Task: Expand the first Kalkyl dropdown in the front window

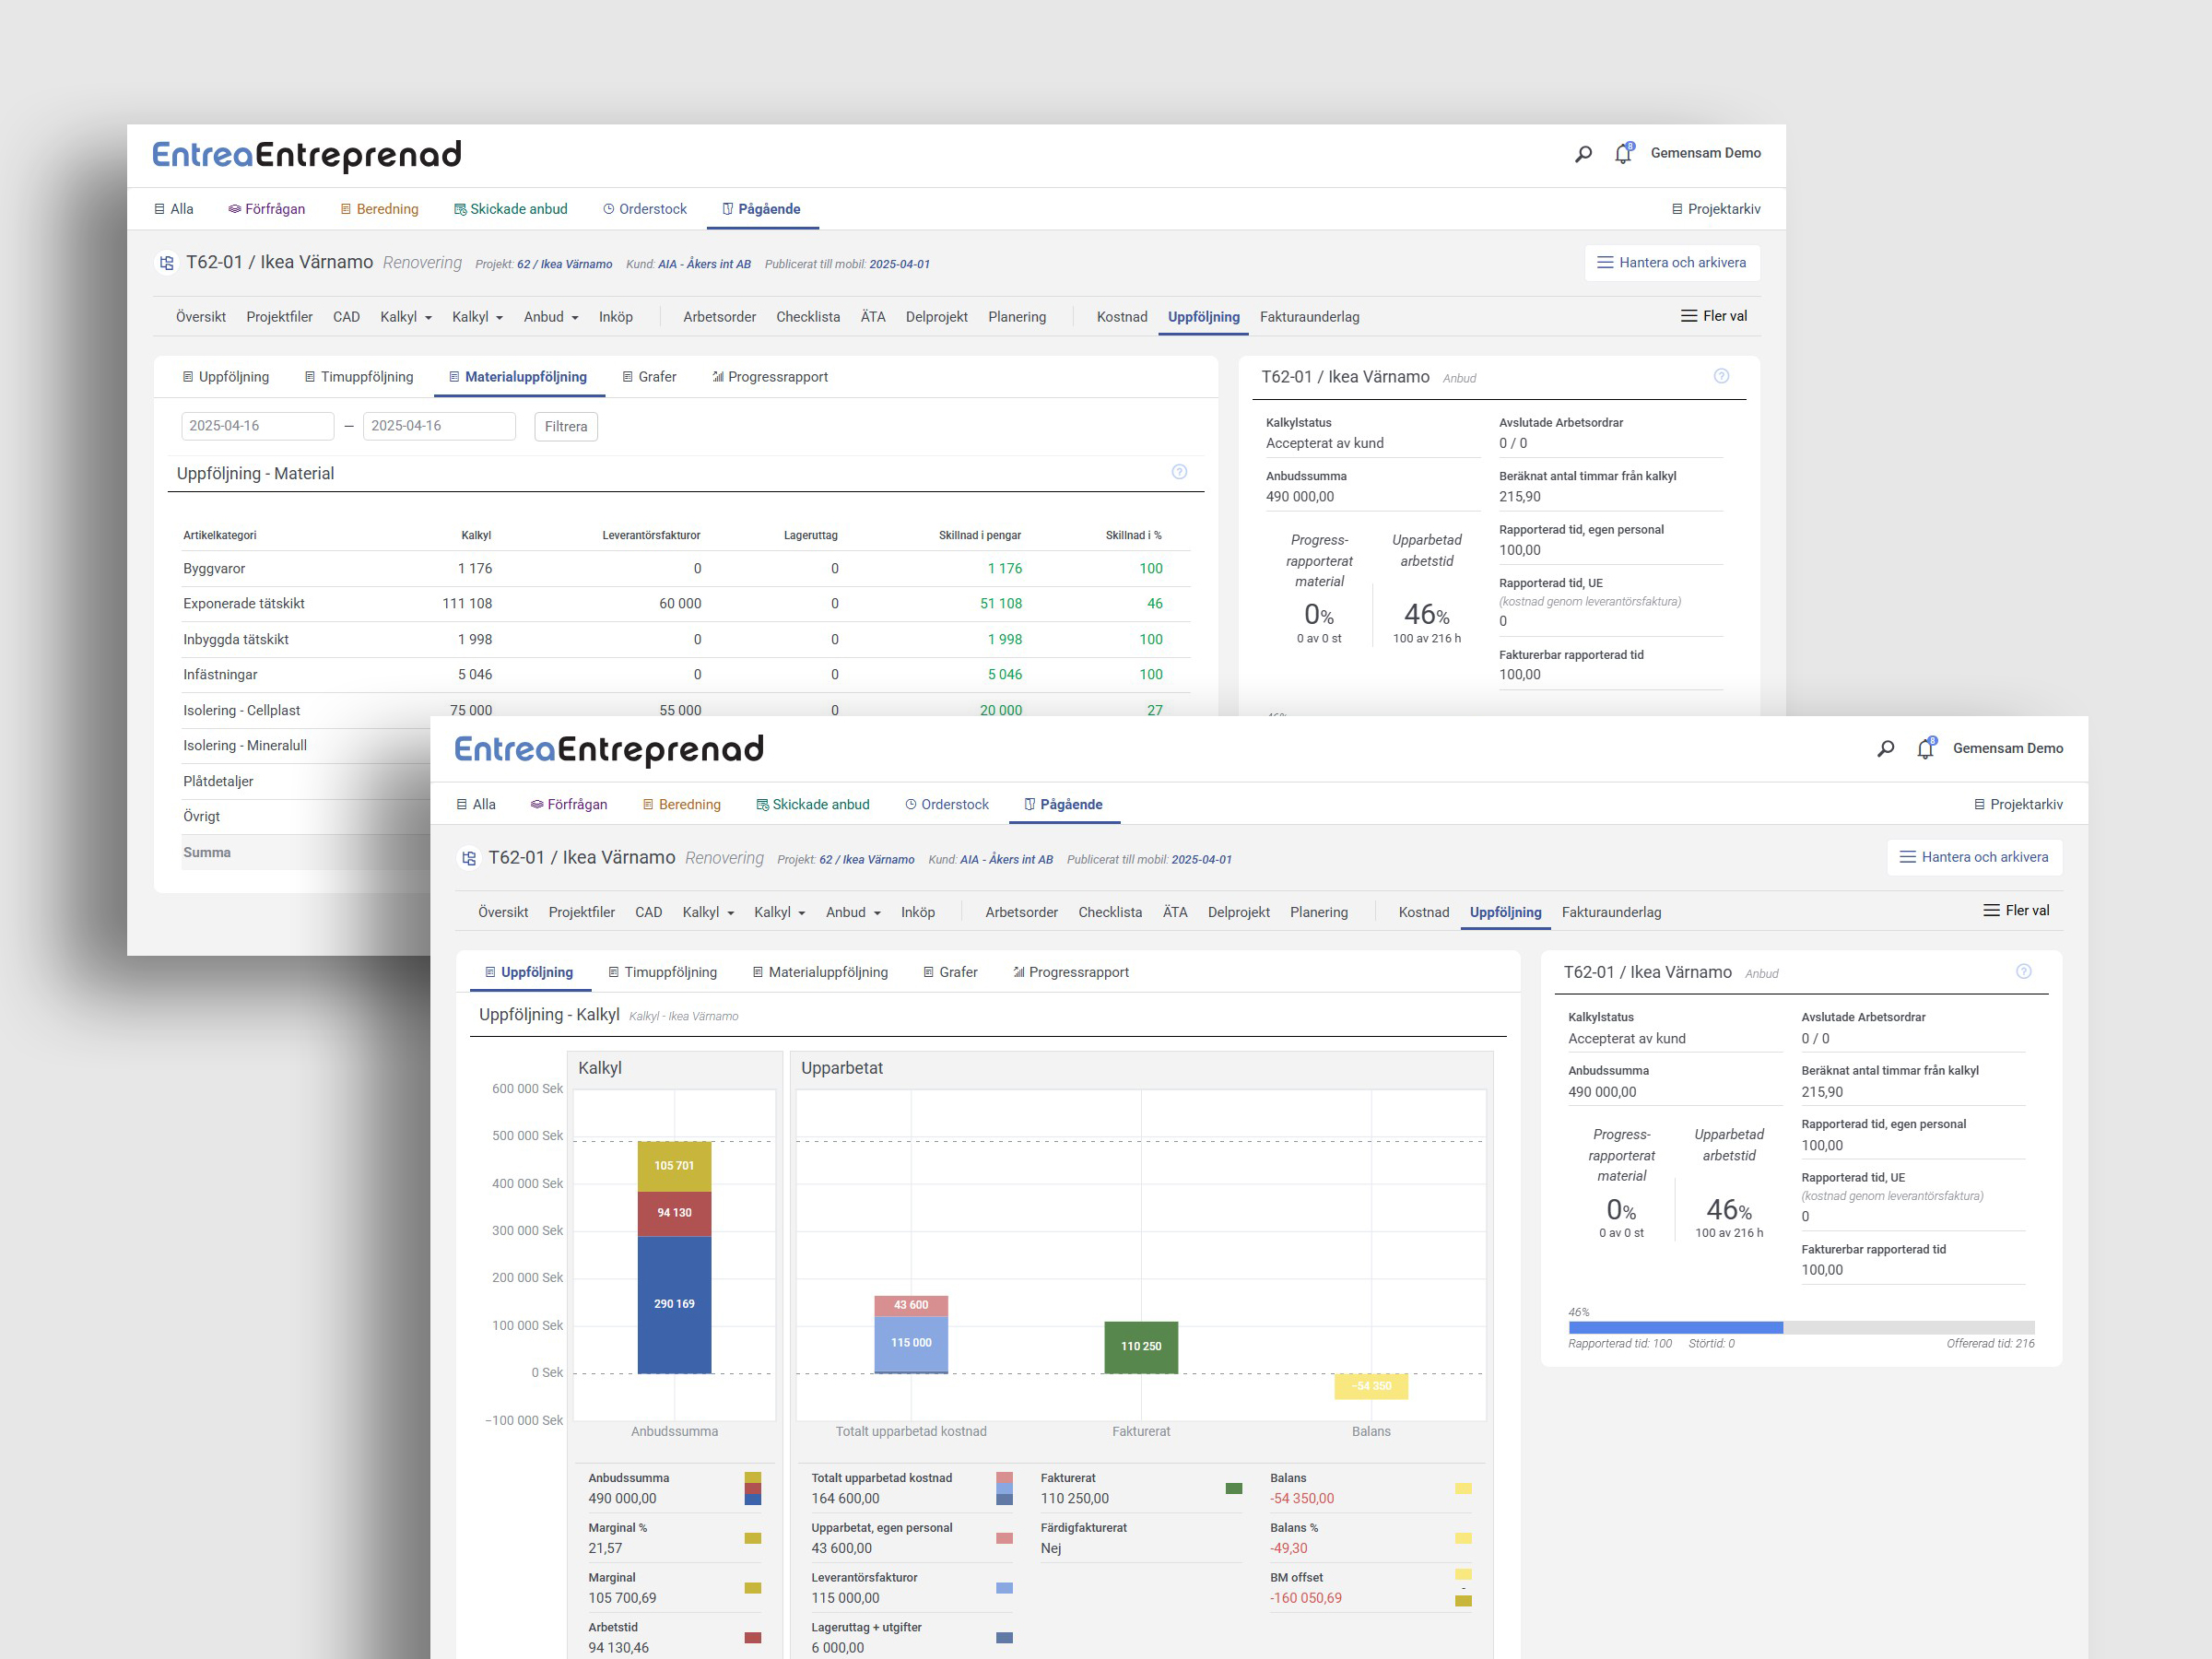Action: [x=708, y=912]
